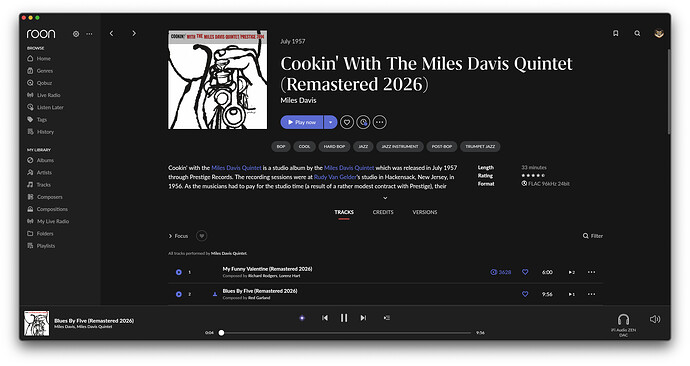Image resolution: width=690 pixels, height=366 pixels.
Task: Favorite the album with heart button
Action: click(x=347, y=122)
